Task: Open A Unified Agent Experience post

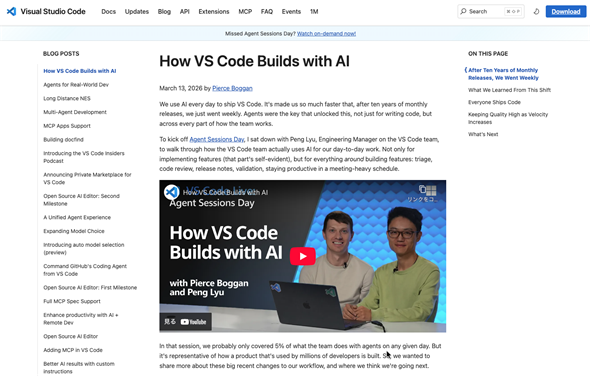Action: [x=77, y=218]
